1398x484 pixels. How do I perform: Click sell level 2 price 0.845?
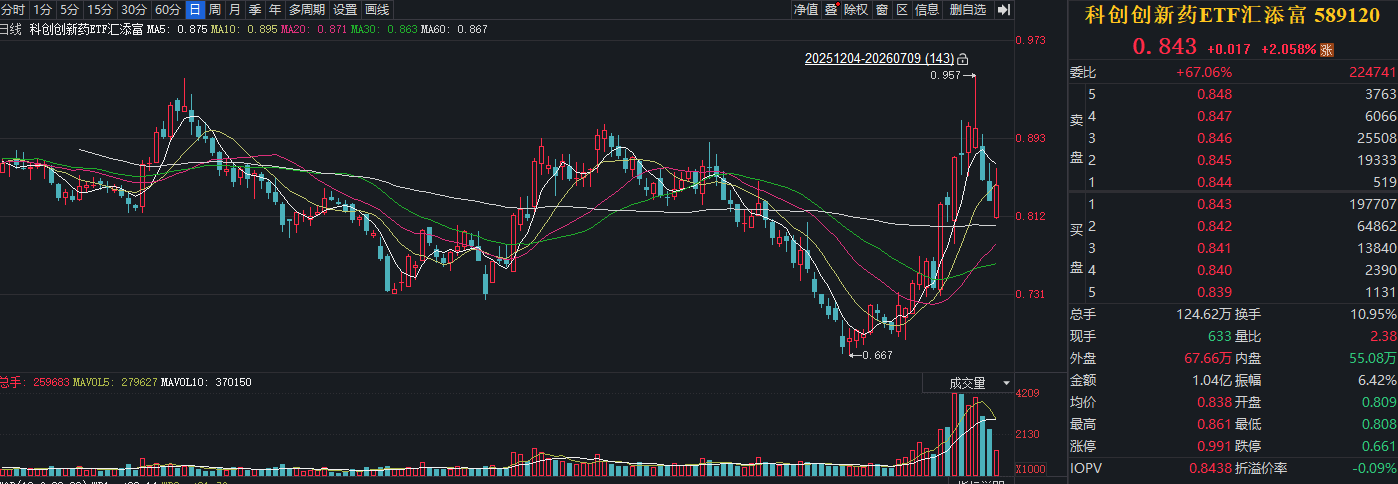1214,160
